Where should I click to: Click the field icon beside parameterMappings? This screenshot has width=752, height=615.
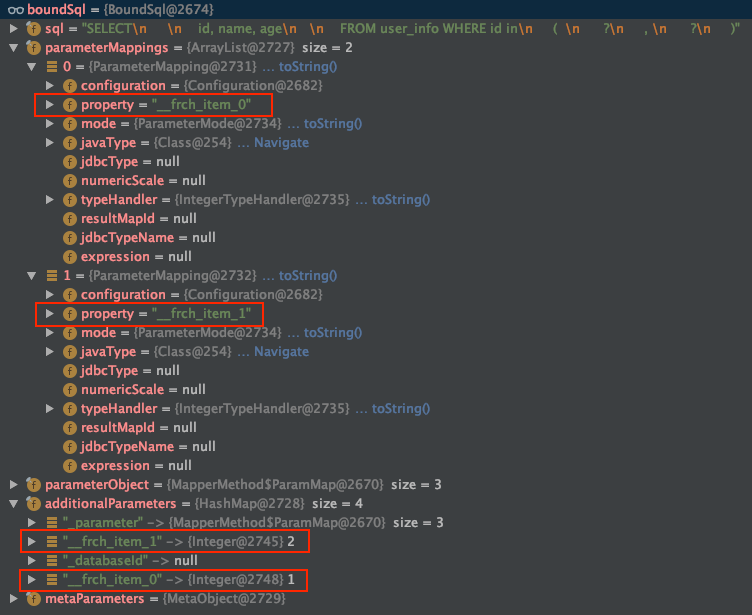point(33,47)
